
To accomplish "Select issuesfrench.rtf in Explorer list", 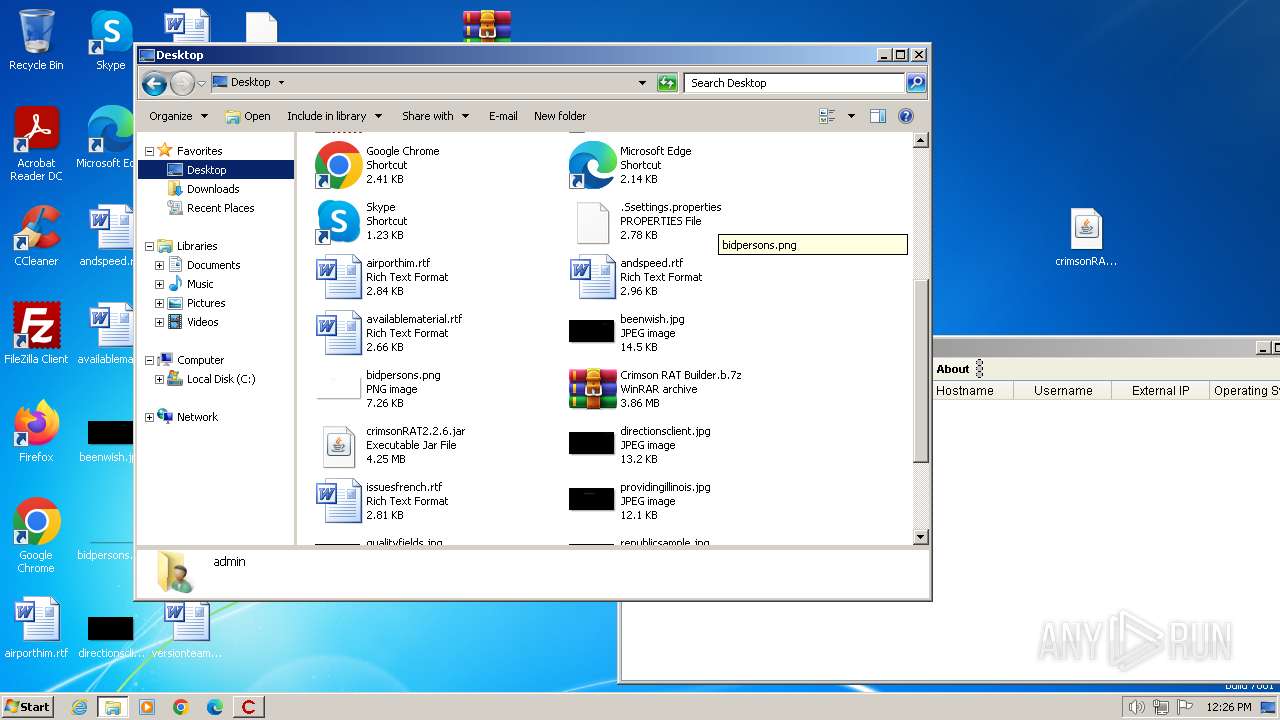I will click(x=382, y=501).
